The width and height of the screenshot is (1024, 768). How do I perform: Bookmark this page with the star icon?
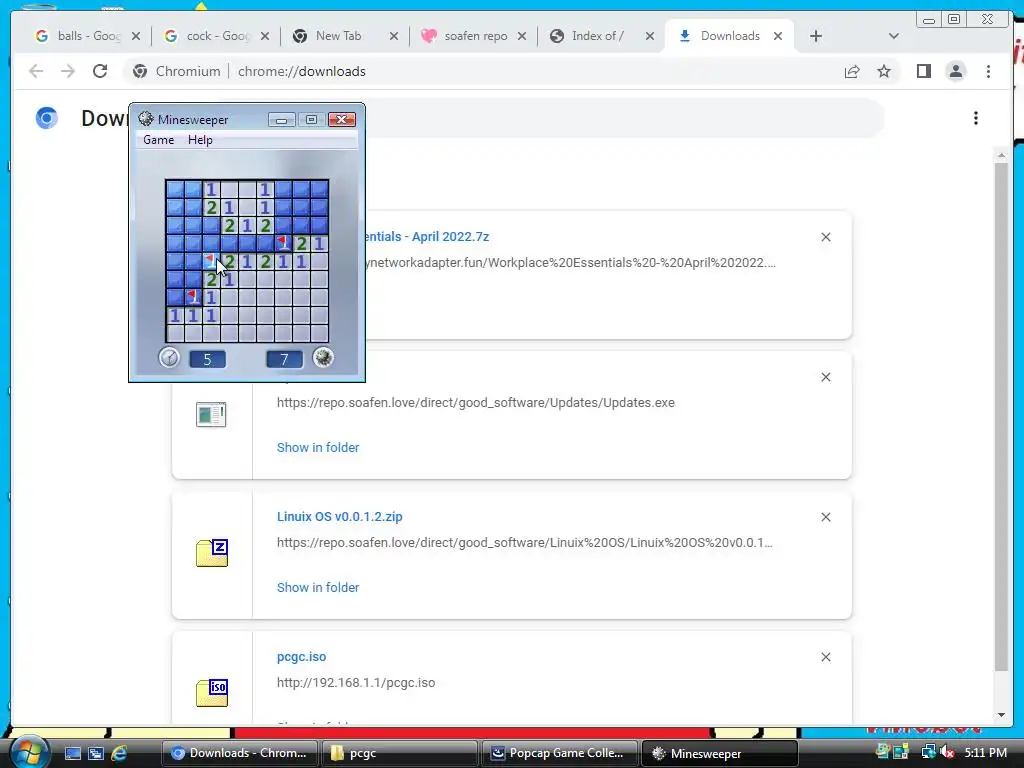point(884,71)
